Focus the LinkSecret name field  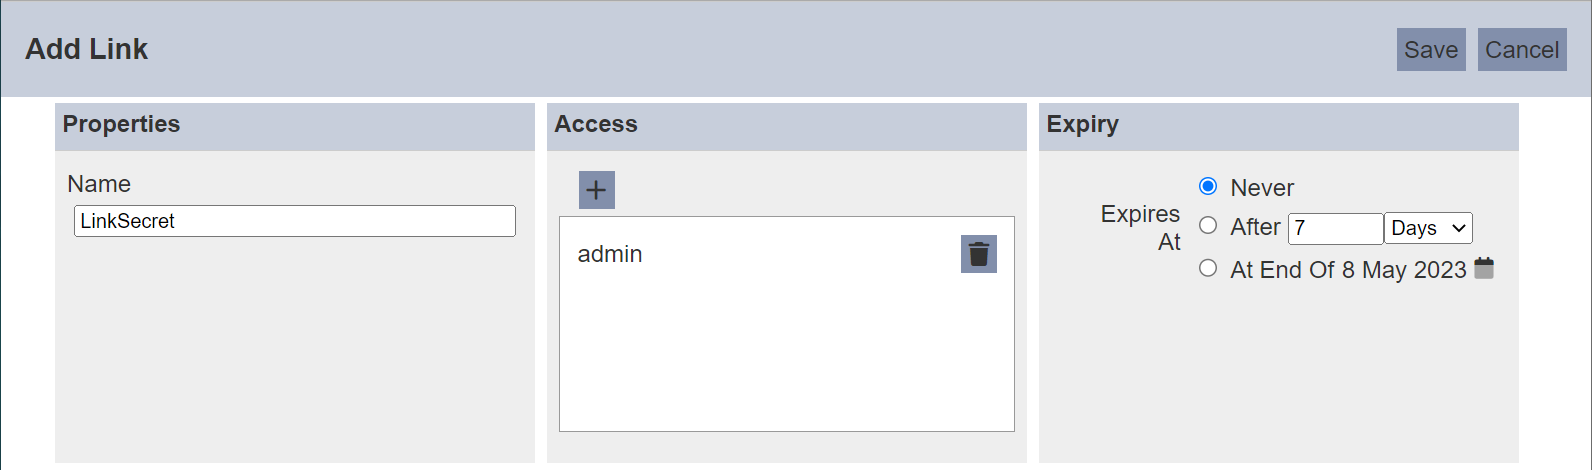295,221
